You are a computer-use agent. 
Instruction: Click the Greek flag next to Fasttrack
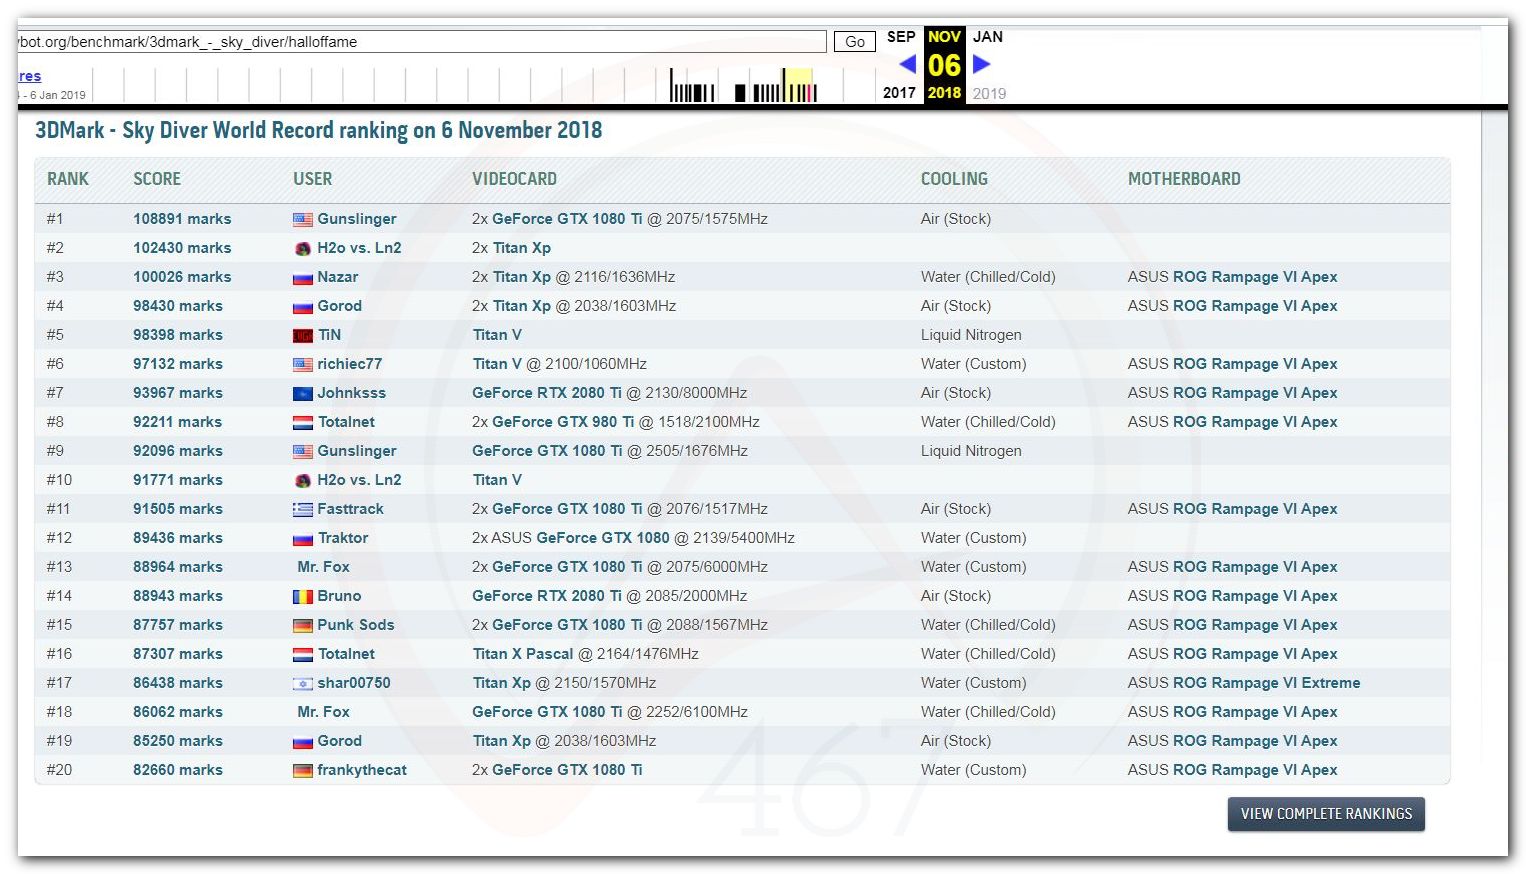point(302,510)
